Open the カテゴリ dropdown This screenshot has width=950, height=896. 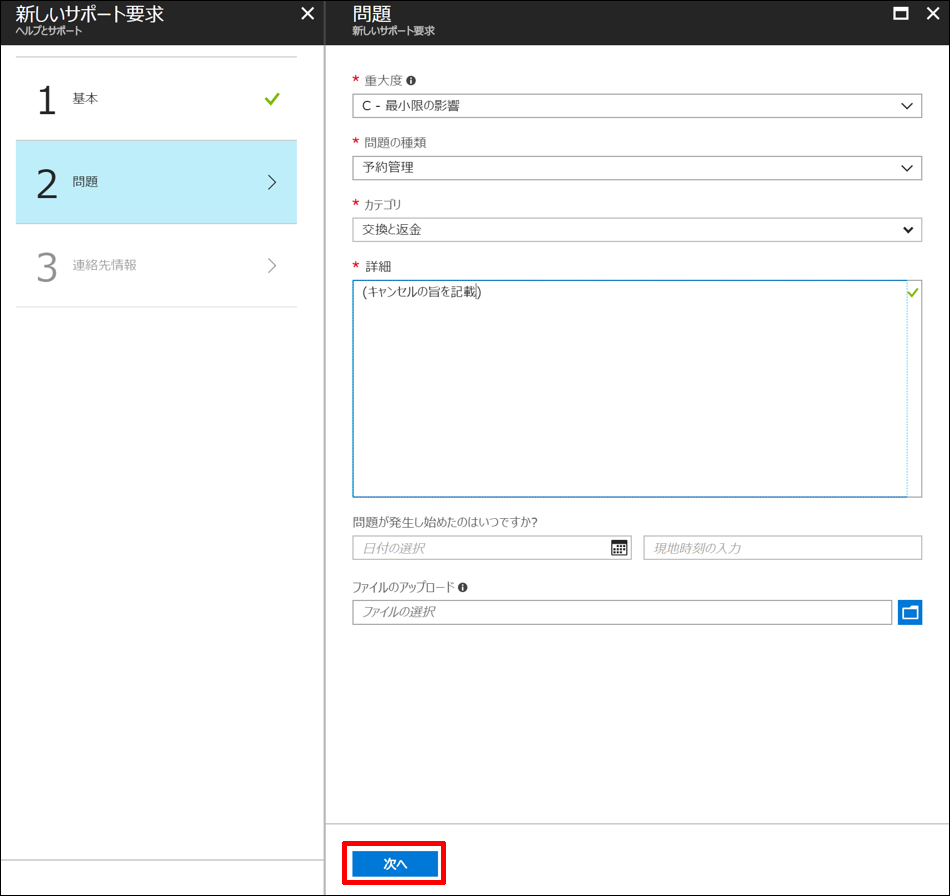pyautogui.click(x=635, y=230)
